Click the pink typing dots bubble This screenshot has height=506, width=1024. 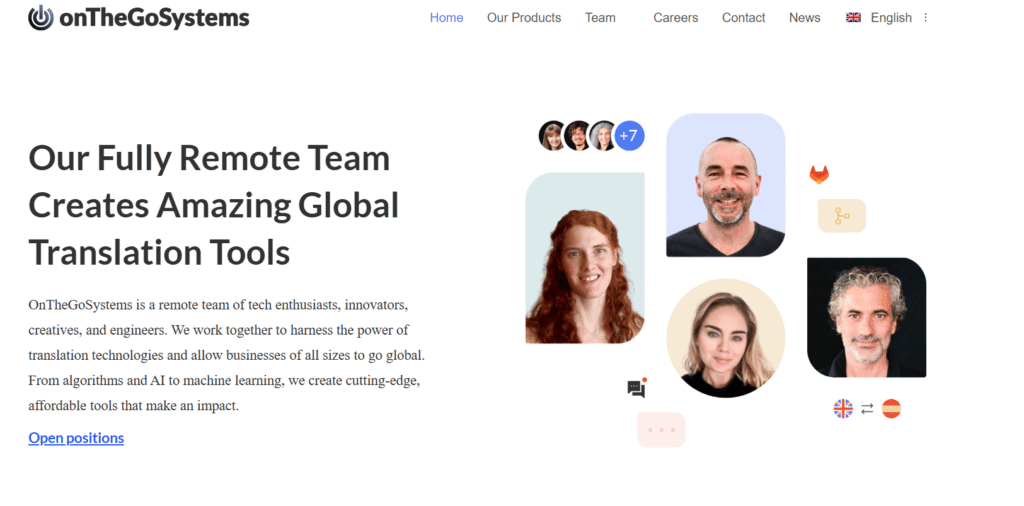point(662,430)
